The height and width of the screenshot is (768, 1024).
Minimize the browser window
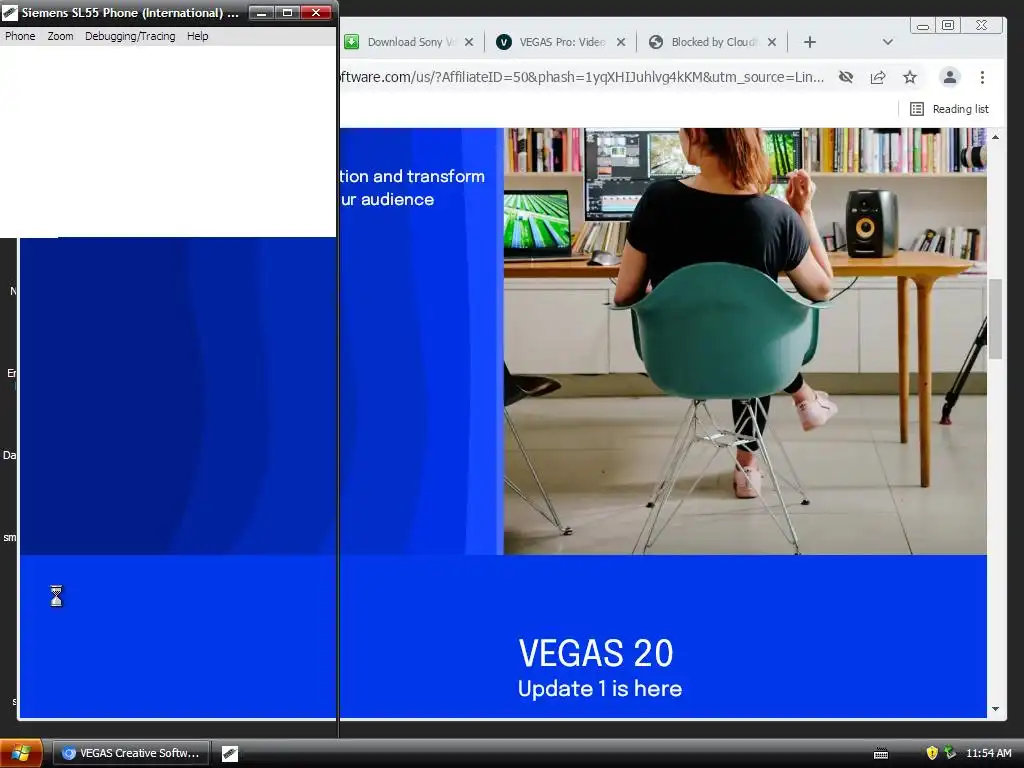point(923,25)
